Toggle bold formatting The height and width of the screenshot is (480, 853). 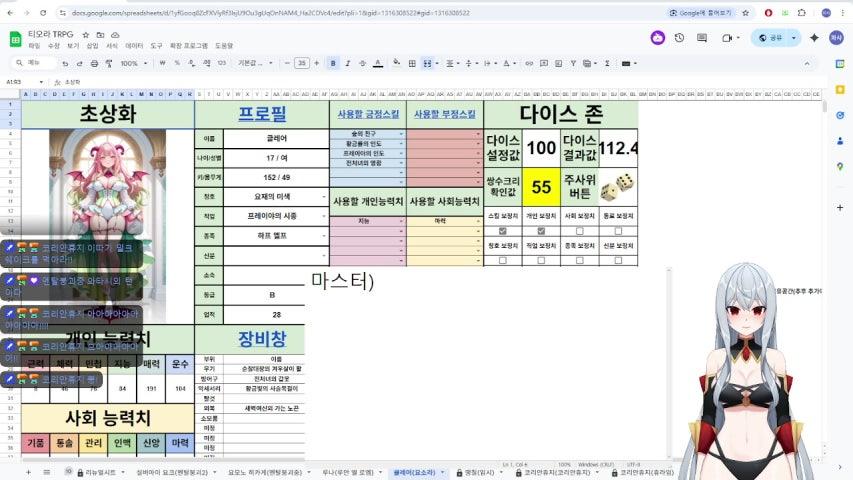click(333, 64)
